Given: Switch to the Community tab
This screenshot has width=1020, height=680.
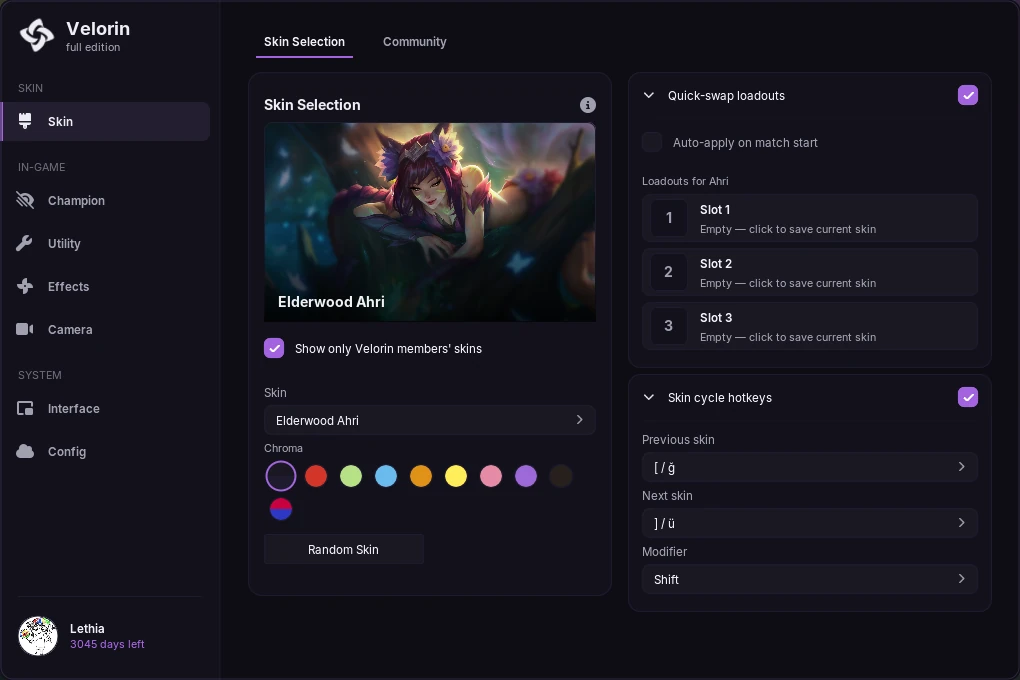Looking at the screenshot, I should (414, 42).
